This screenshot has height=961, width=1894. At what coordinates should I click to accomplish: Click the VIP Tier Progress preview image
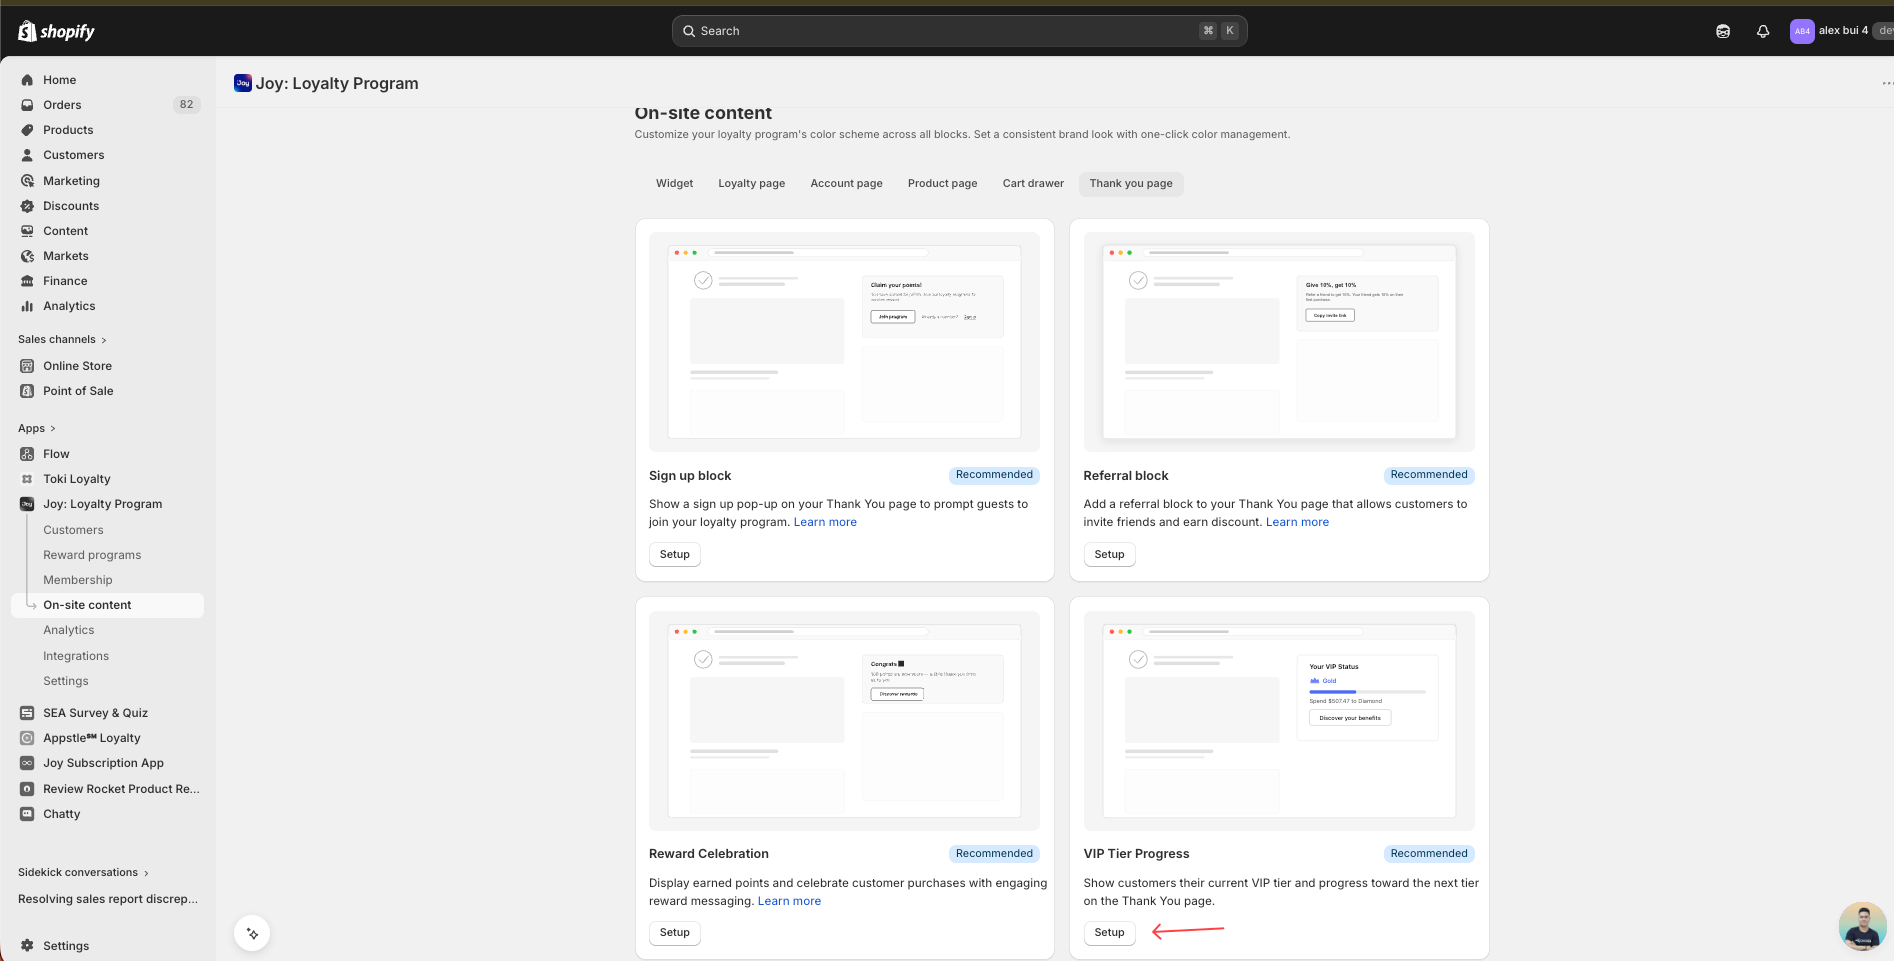[x=1279, y=721]
